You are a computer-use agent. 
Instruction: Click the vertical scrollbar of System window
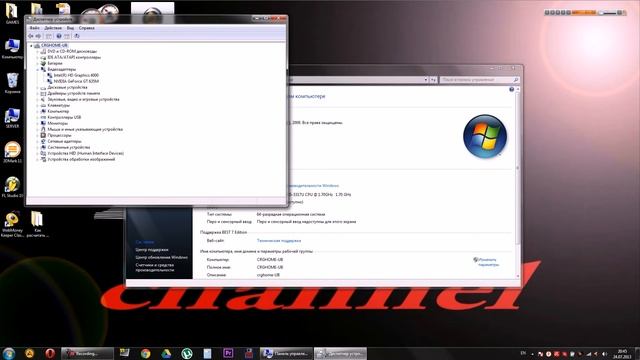(518, 182)
